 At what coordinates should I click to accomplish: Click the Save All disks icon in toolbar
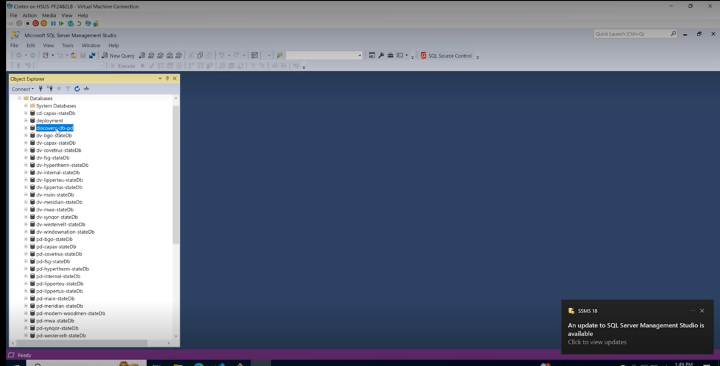click(92, 56)
